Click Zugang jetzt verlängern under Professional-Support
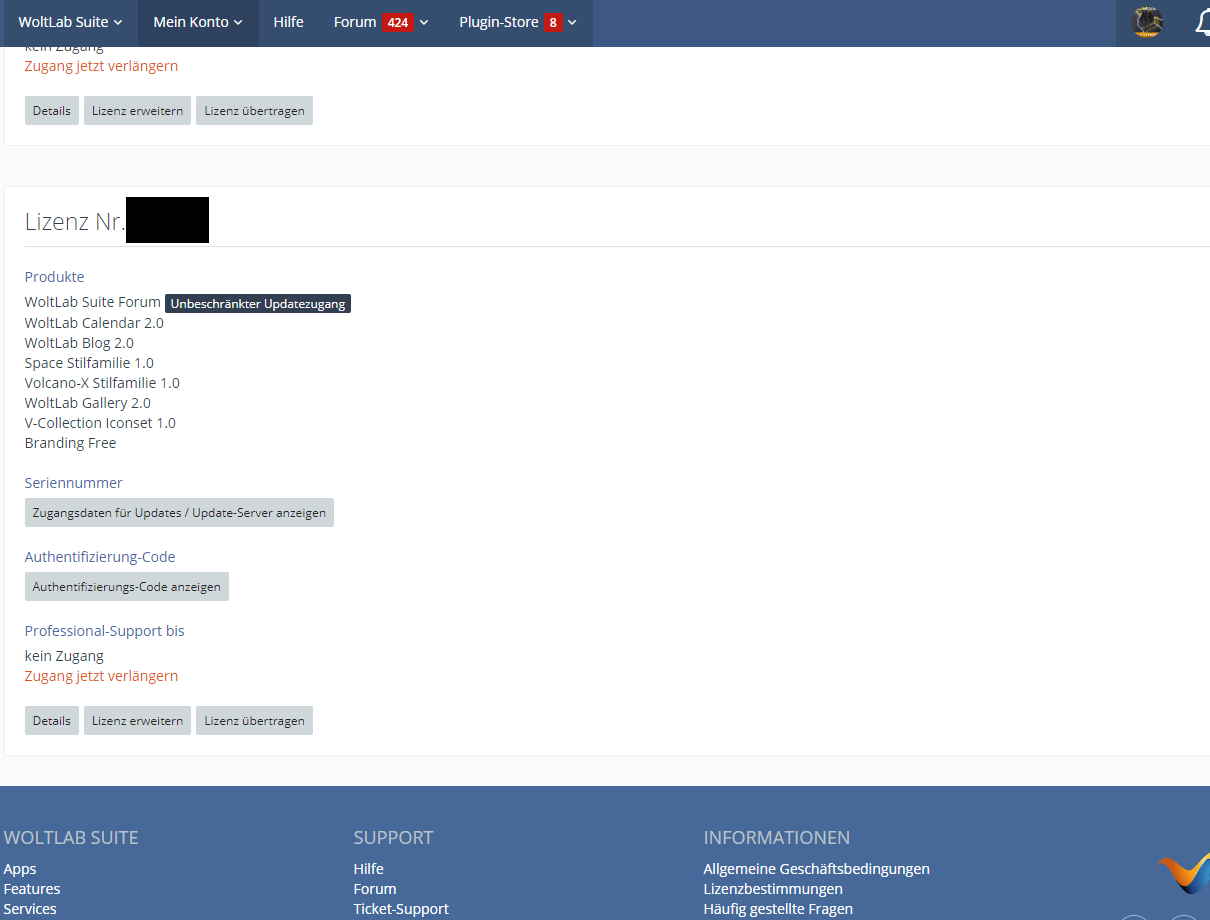The width and height of the screenshot is (1210, 920). [x=101, y=676]
